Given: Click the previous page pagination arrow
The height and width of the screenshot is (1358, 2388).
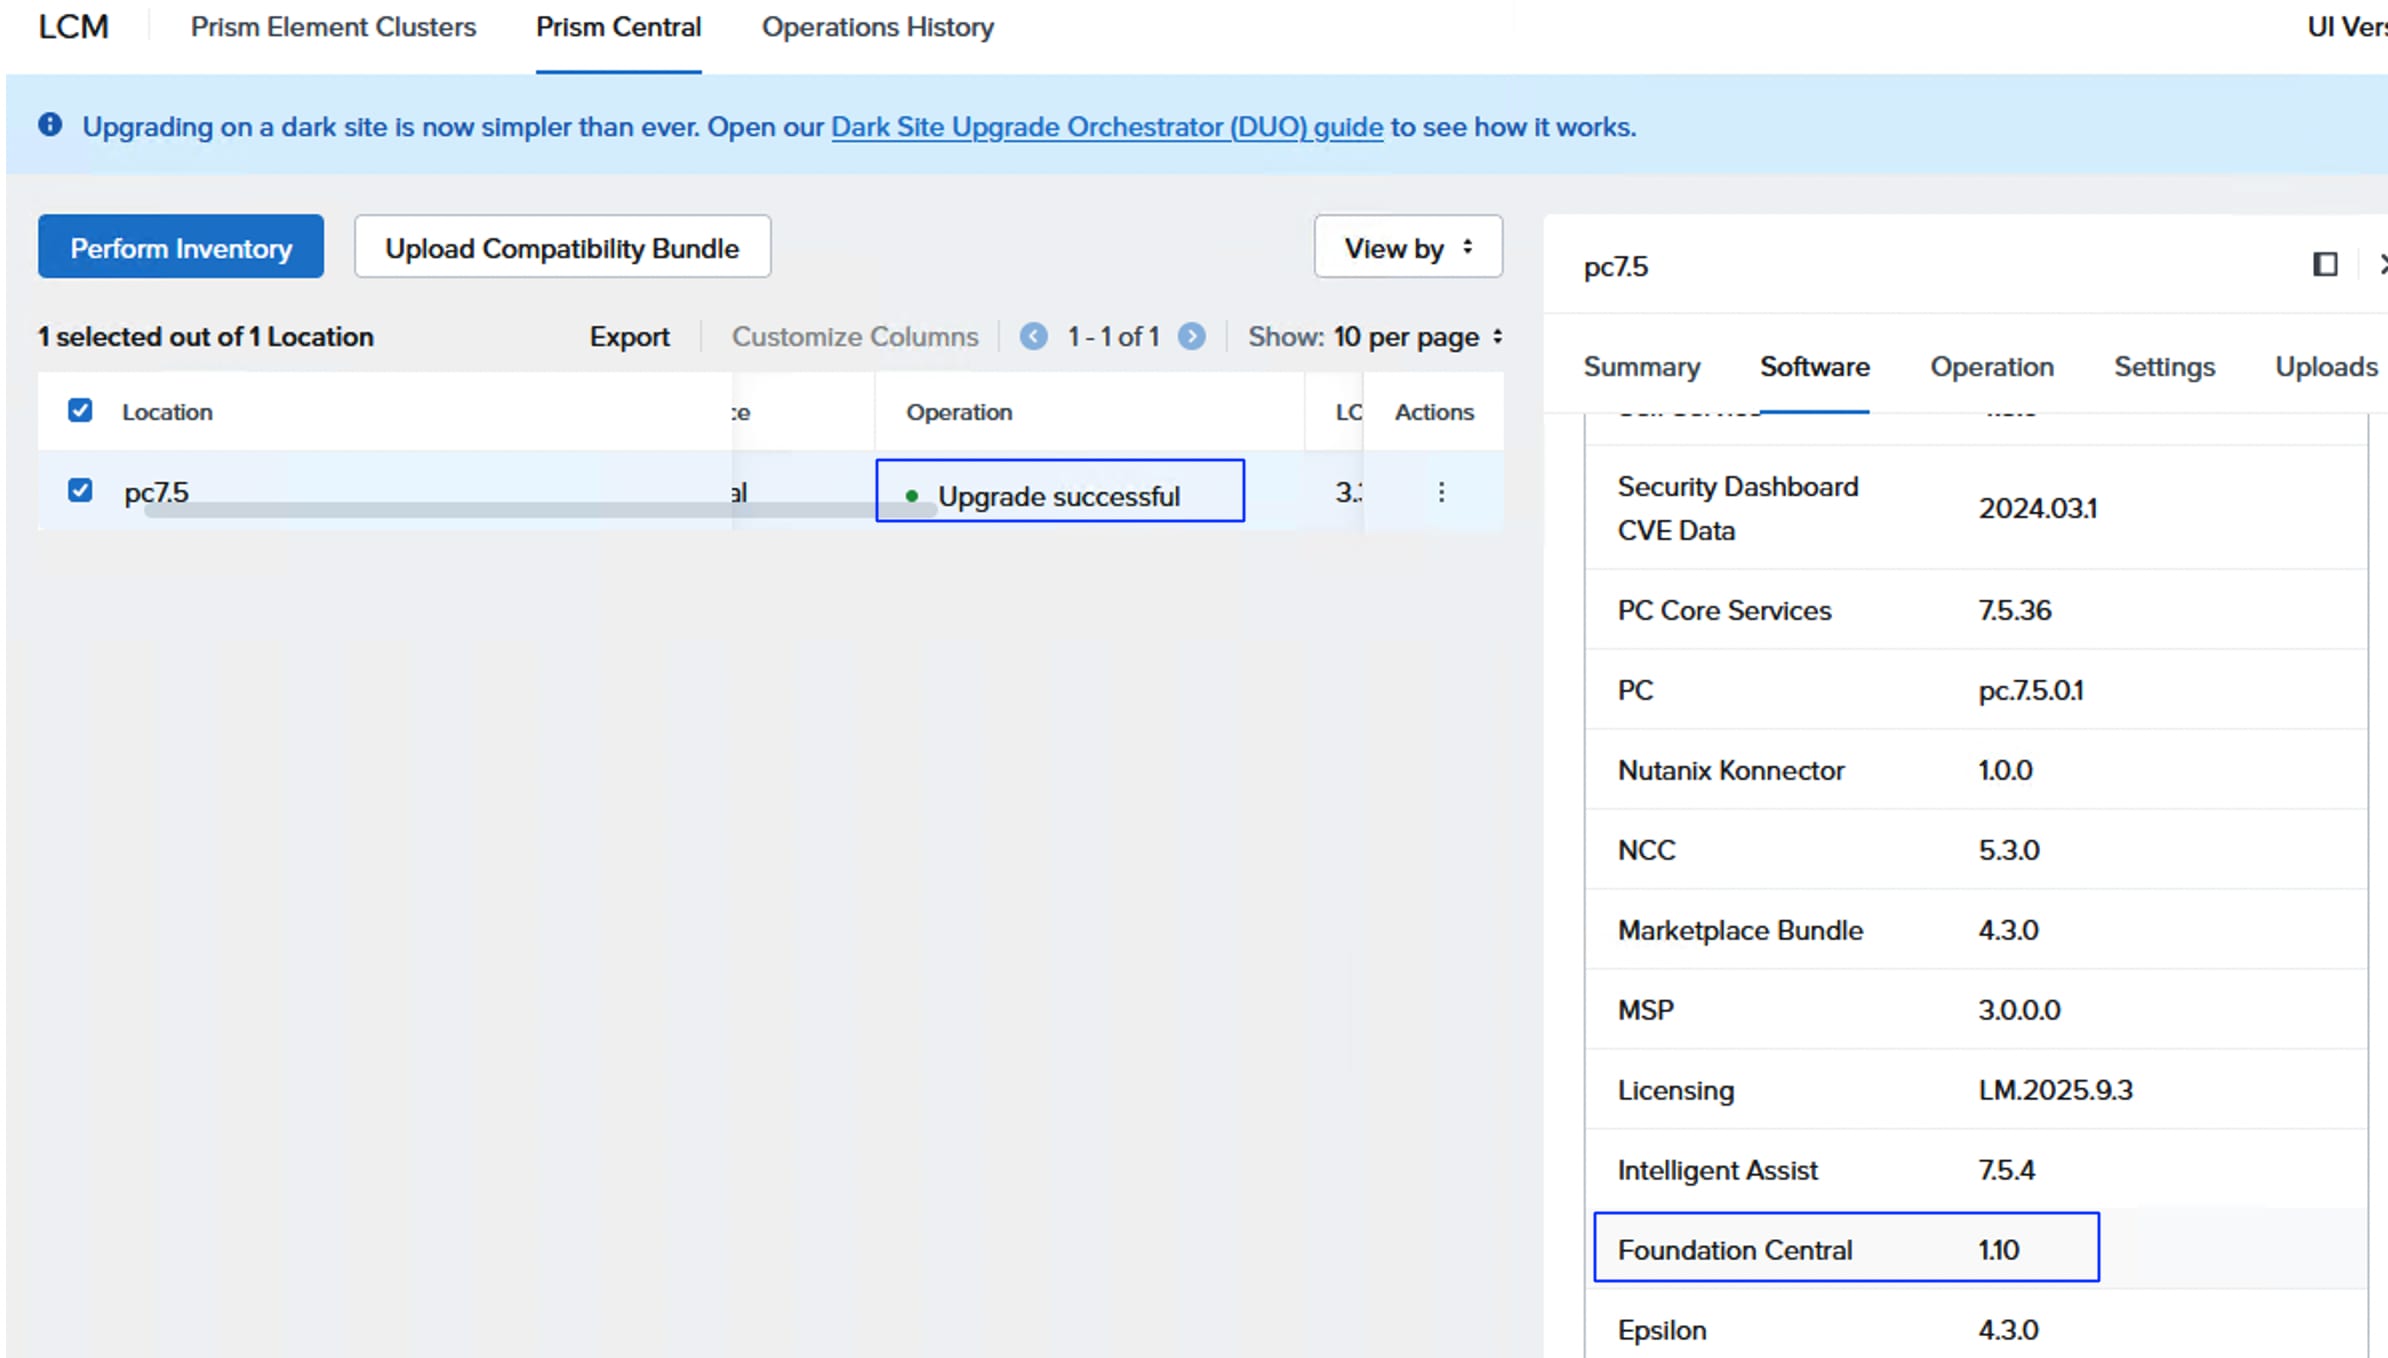Looking at the screenshot, I should pos(1033,337).
